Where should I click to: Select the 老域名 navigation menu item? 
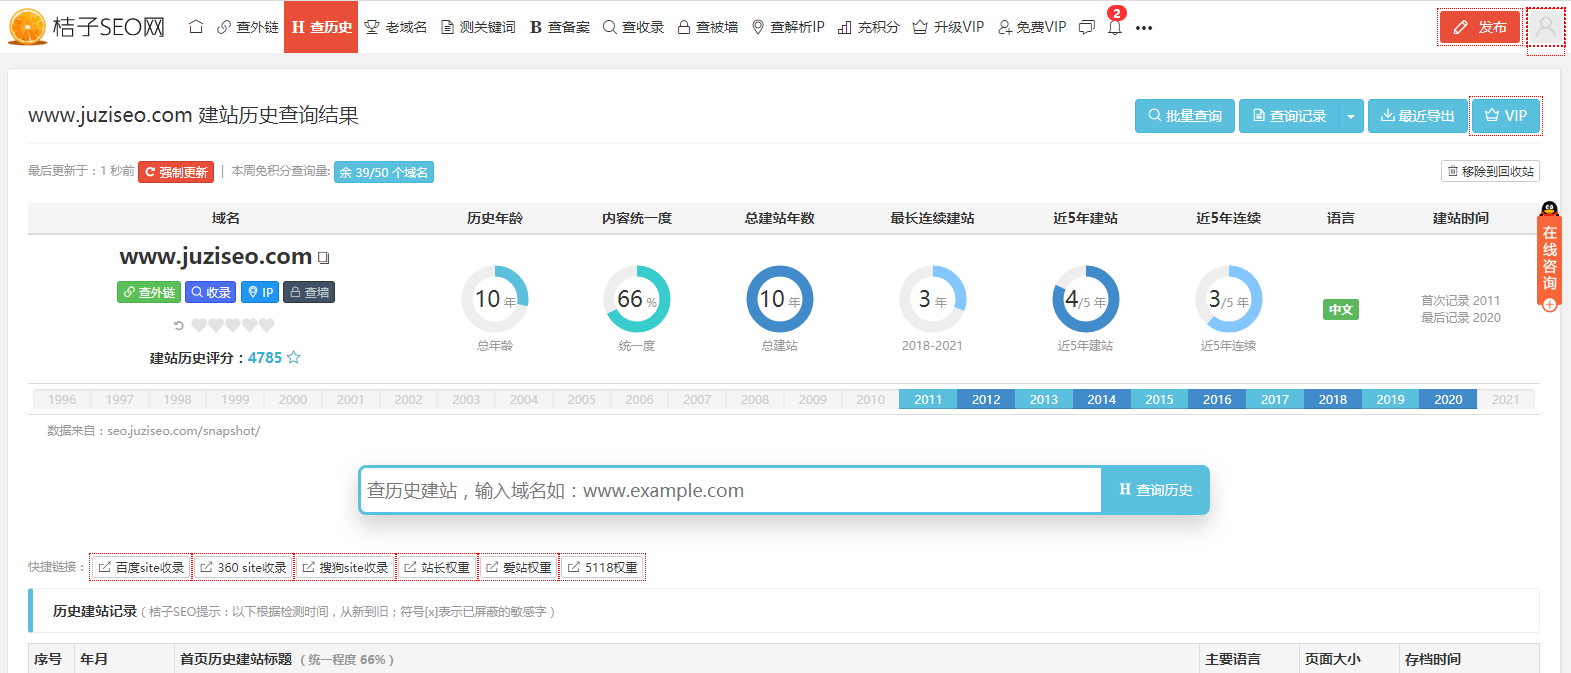point(396,27)
